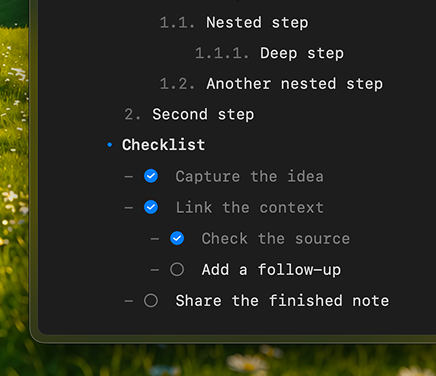Click the dash before Check the source
Image resolution: width=436 pixels, height=376 pixels.
155,239
